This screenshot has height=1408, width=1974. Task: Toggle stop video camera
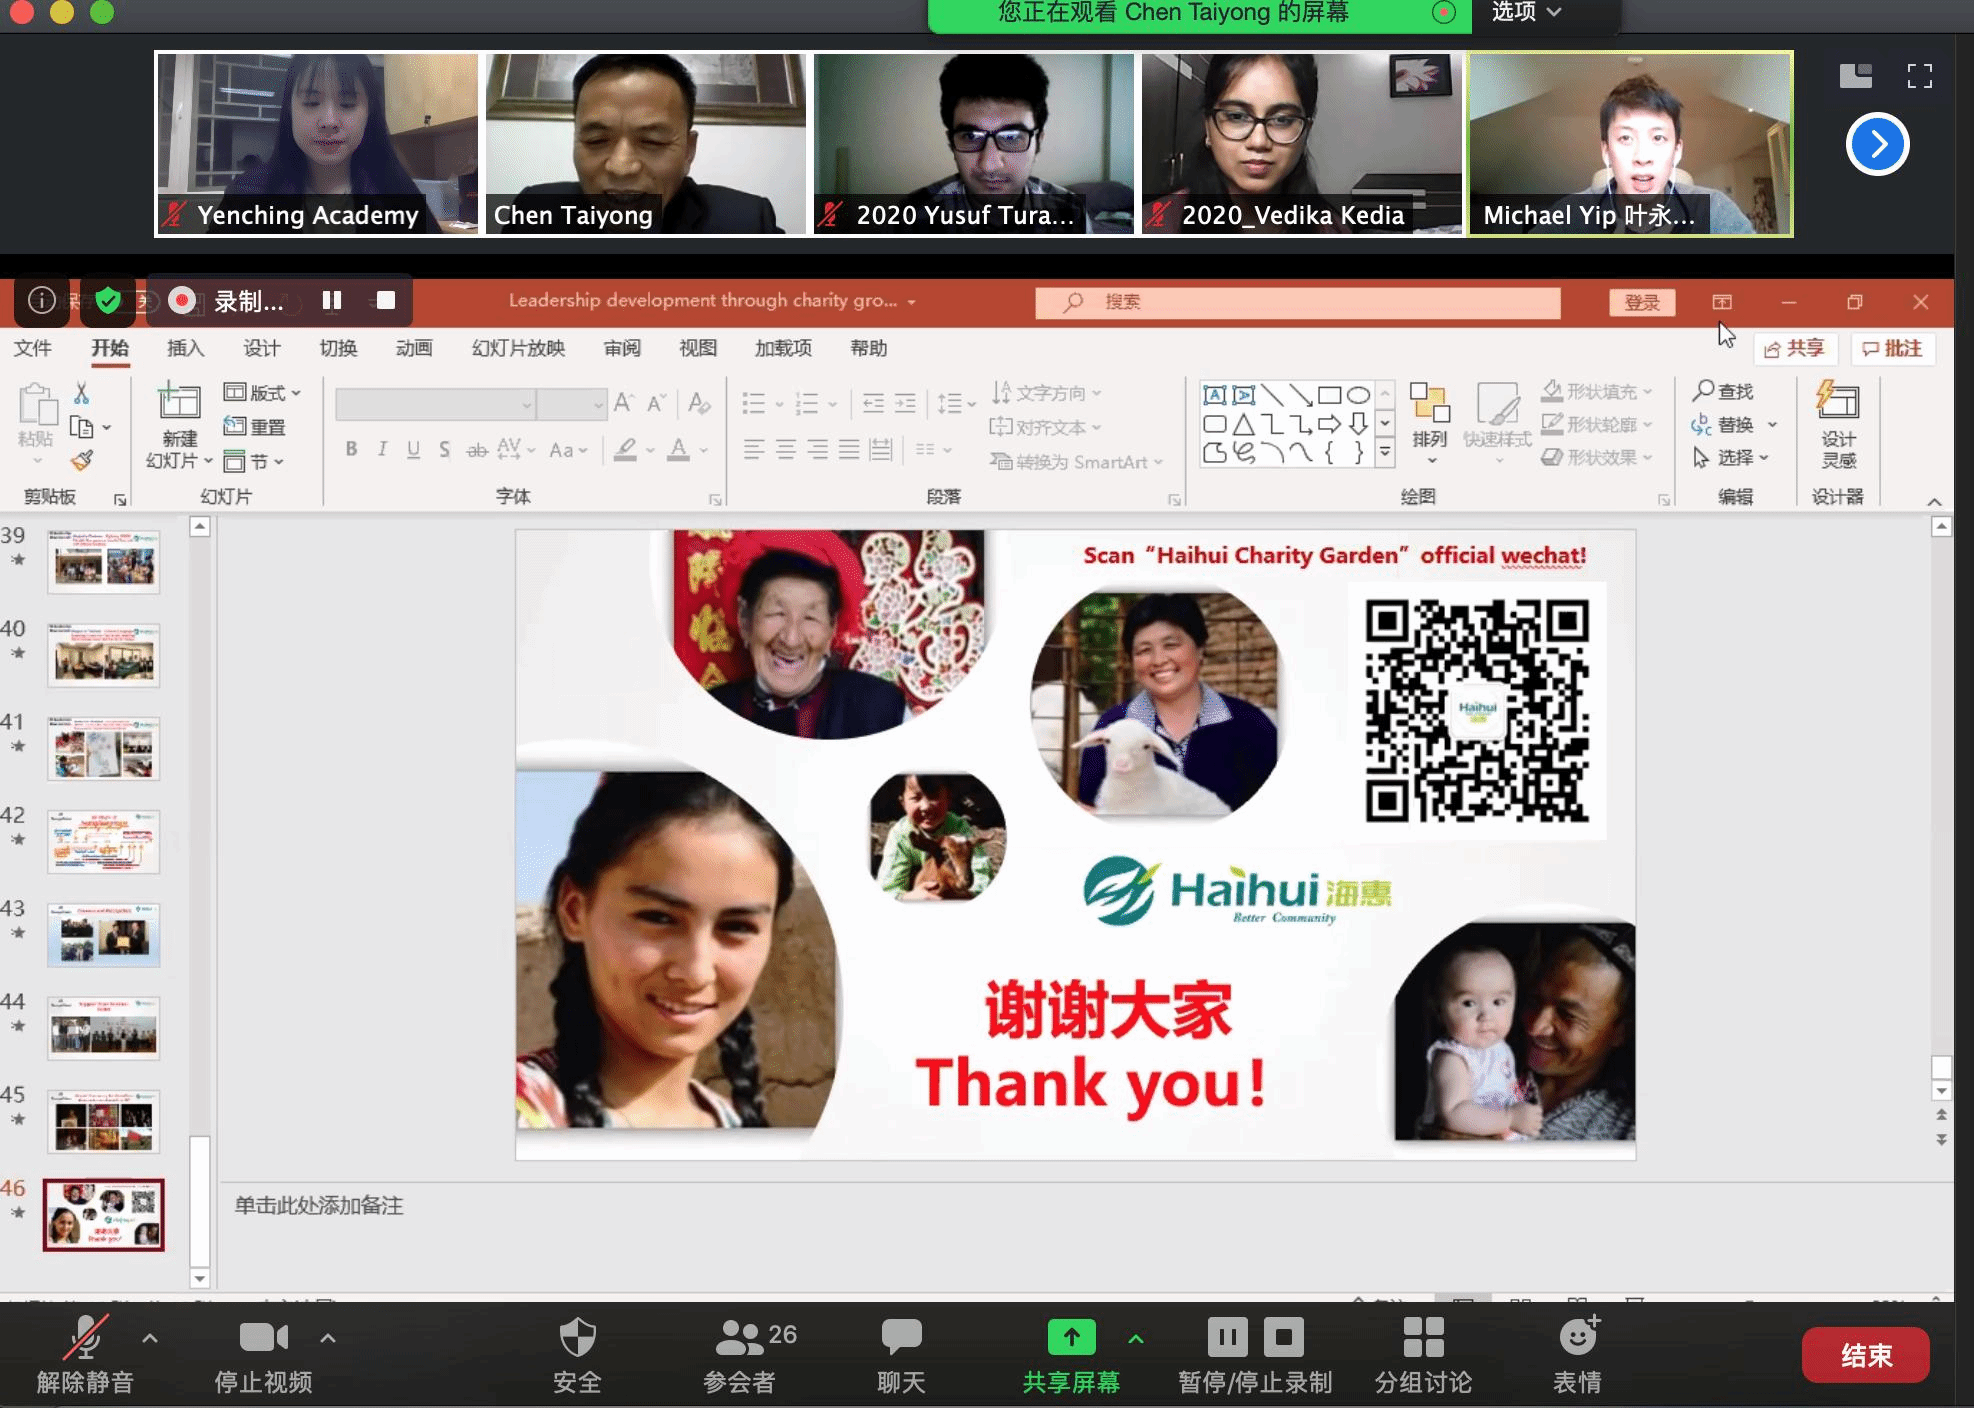(x=263, y=1337)
